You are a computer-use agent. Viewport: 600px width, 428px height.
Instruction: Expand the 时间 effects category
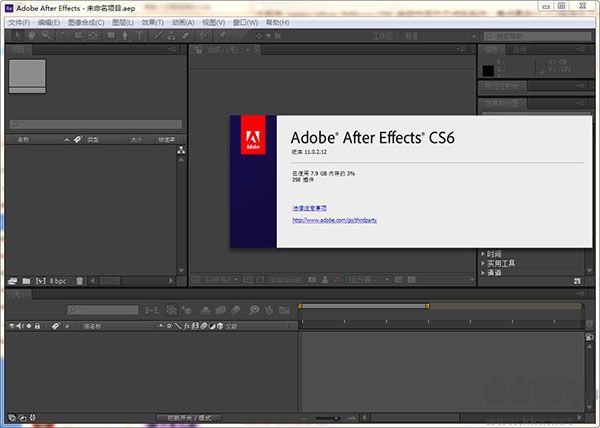pyautogui.click(x=496, y=253)
